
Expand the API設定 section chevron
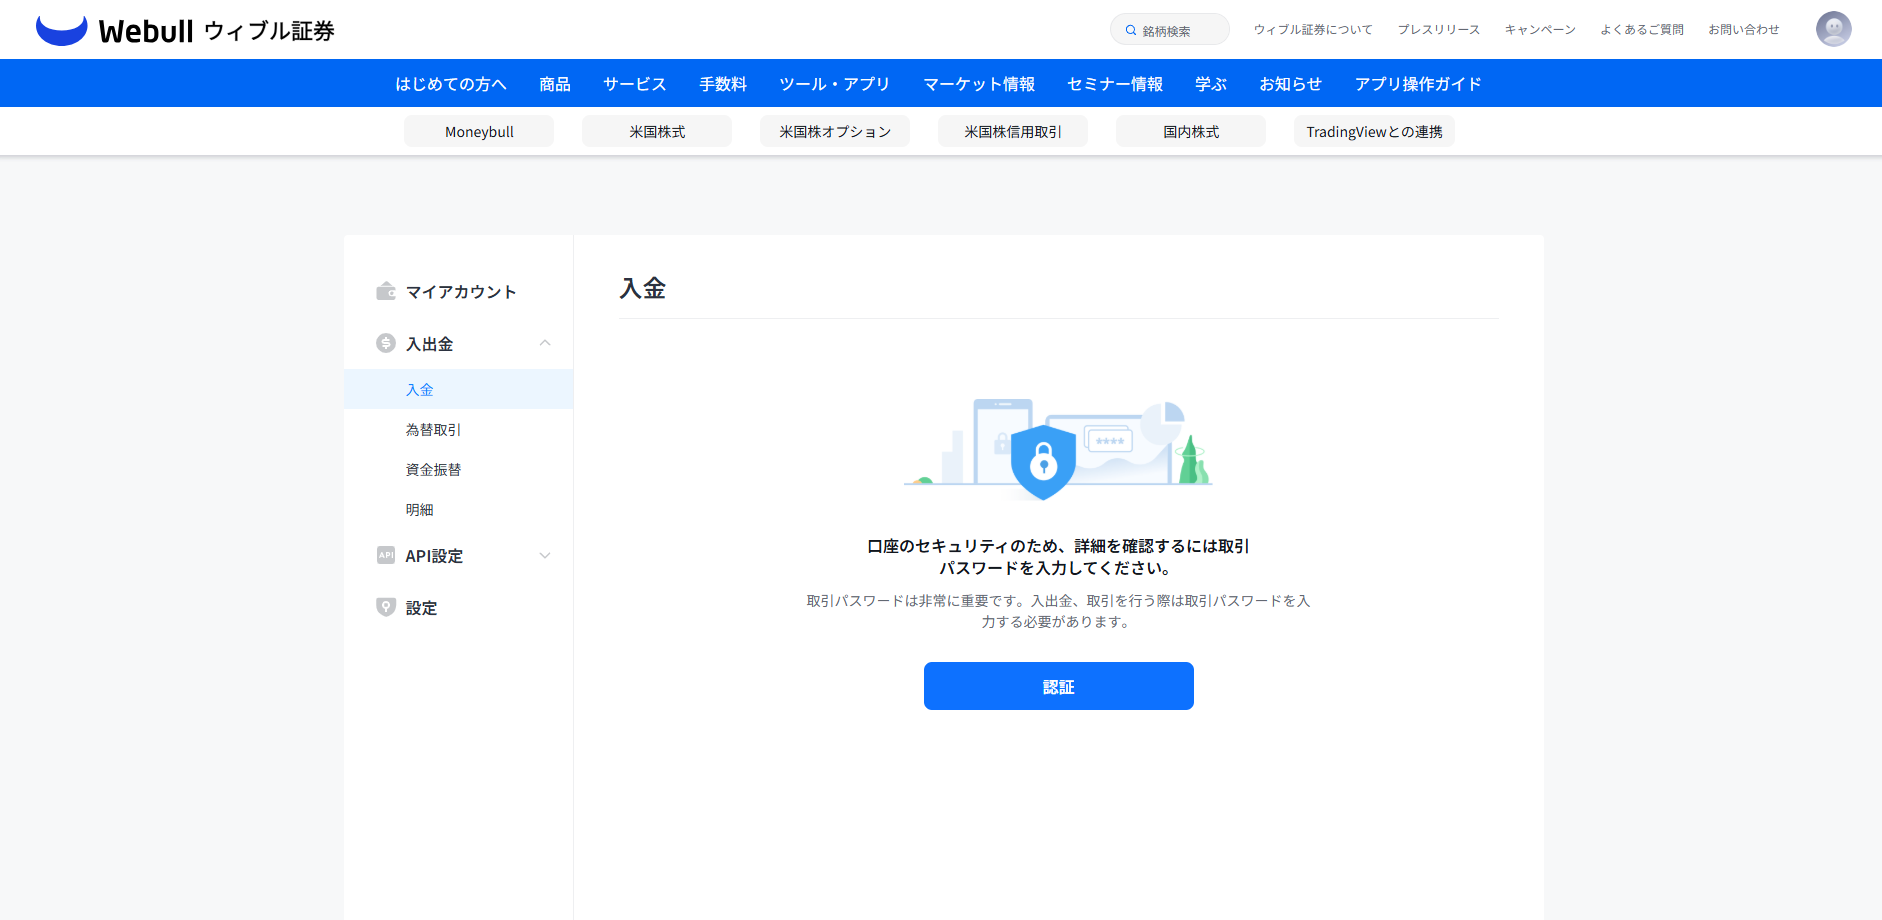[x=545, y=555]
